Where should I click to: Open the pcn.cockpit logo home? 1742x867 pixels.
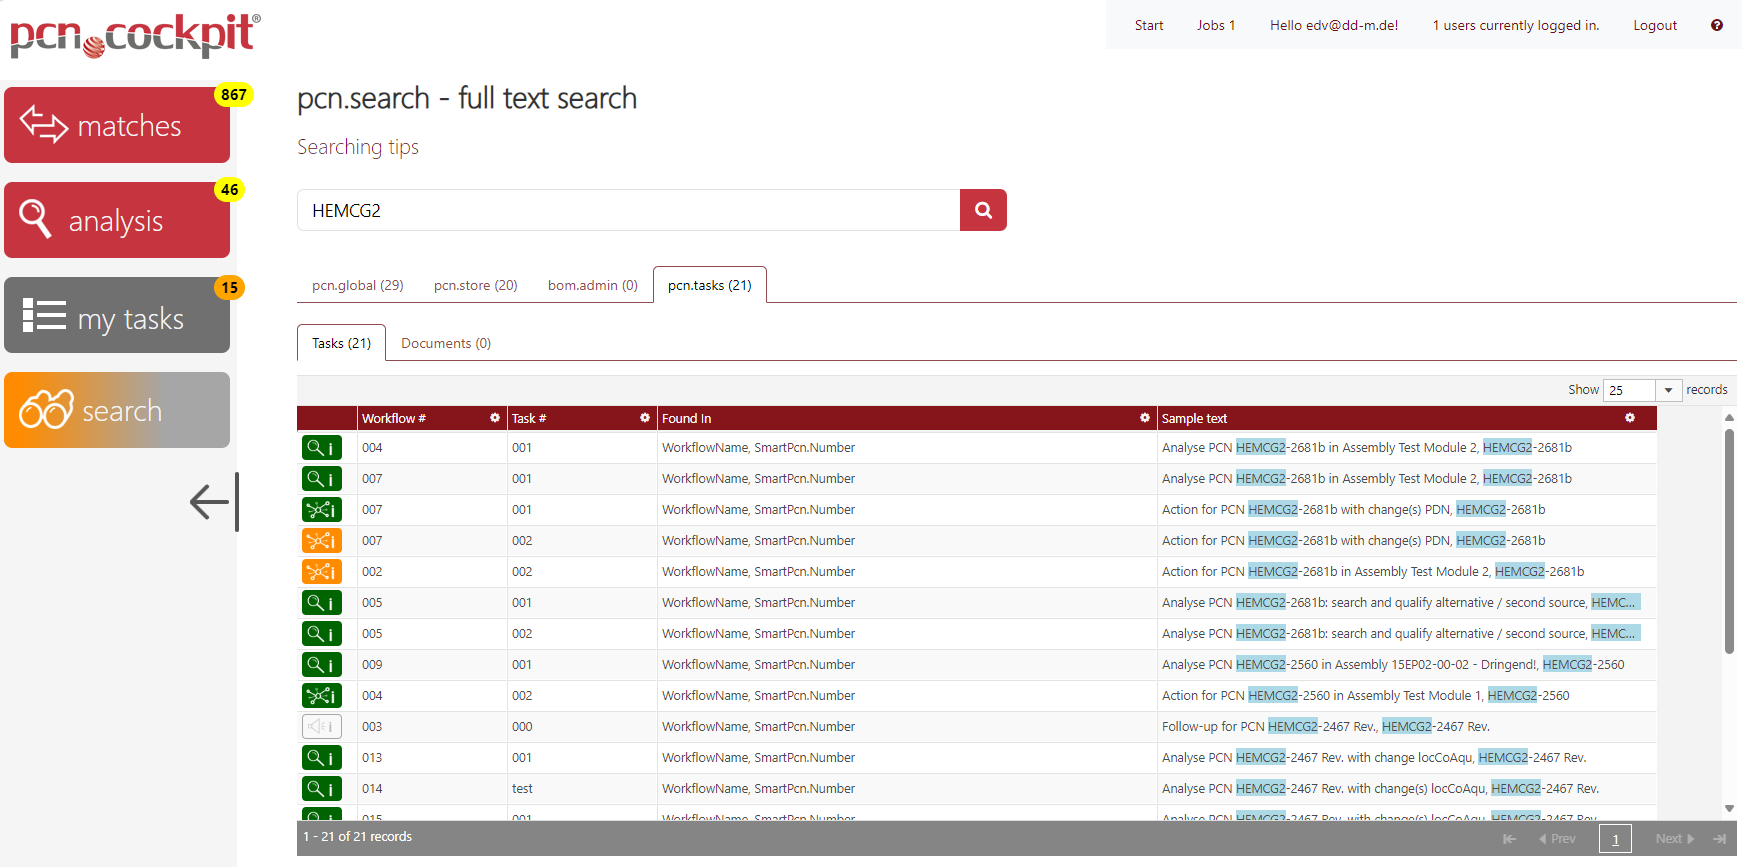point(135,35)
